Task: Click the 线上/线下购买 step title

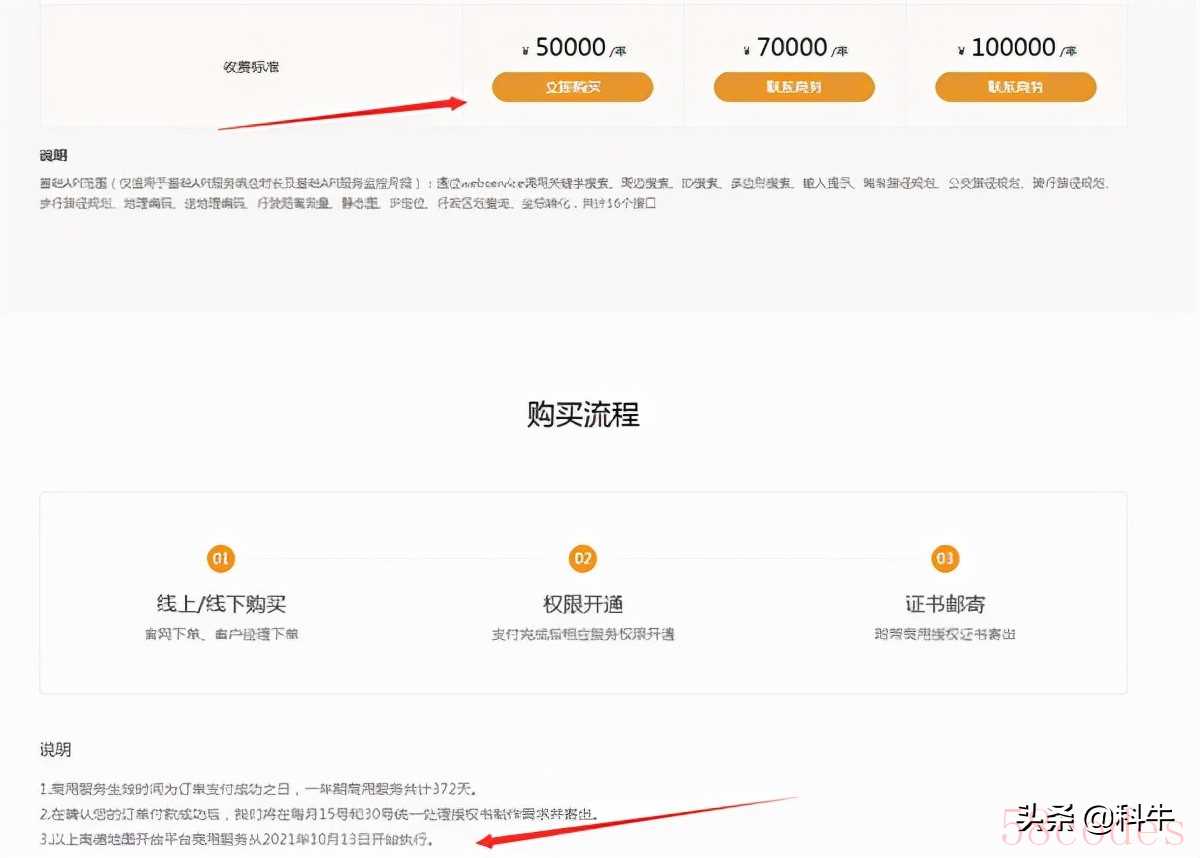Action: [x=221, y=604]
